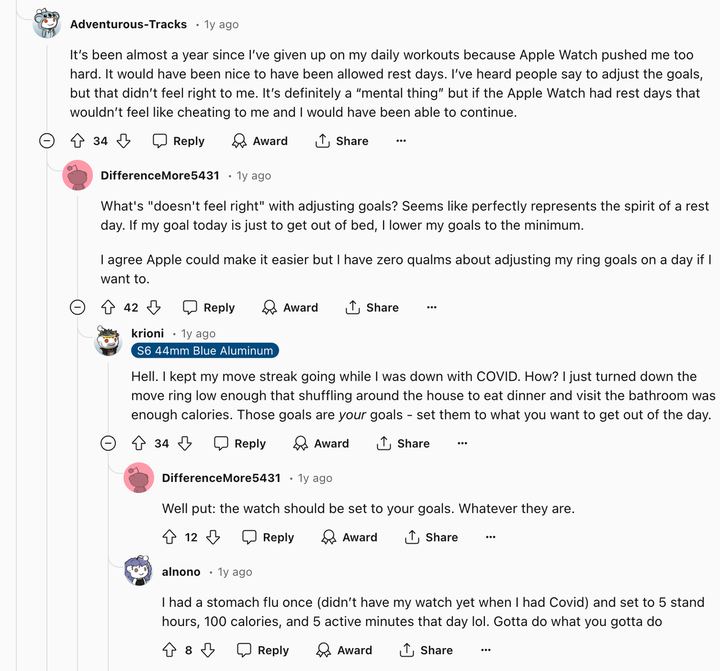
Task: Click Share on Adventurous-Tracks' comment
Action: click(x=341, y=141)
